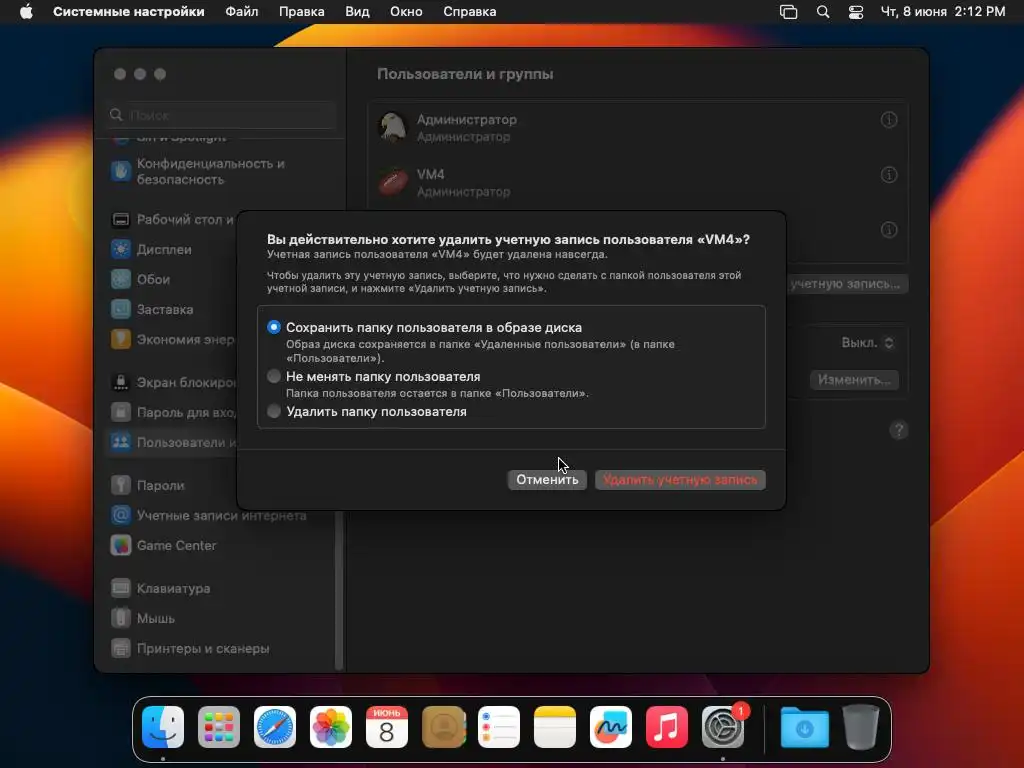Click the sidebar scrollbar
Image resolution: width=1024 pixels, height=768 pixels.
339,591
